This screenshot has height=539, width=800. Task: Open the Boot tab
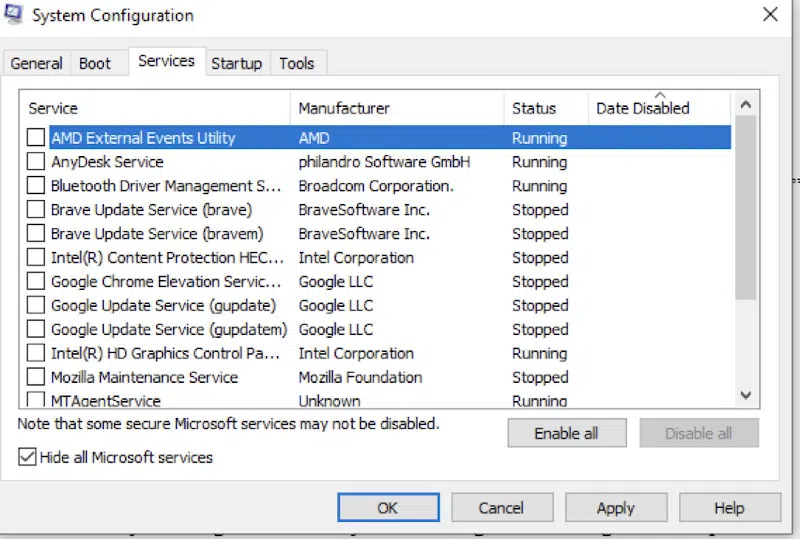point(95,63)
